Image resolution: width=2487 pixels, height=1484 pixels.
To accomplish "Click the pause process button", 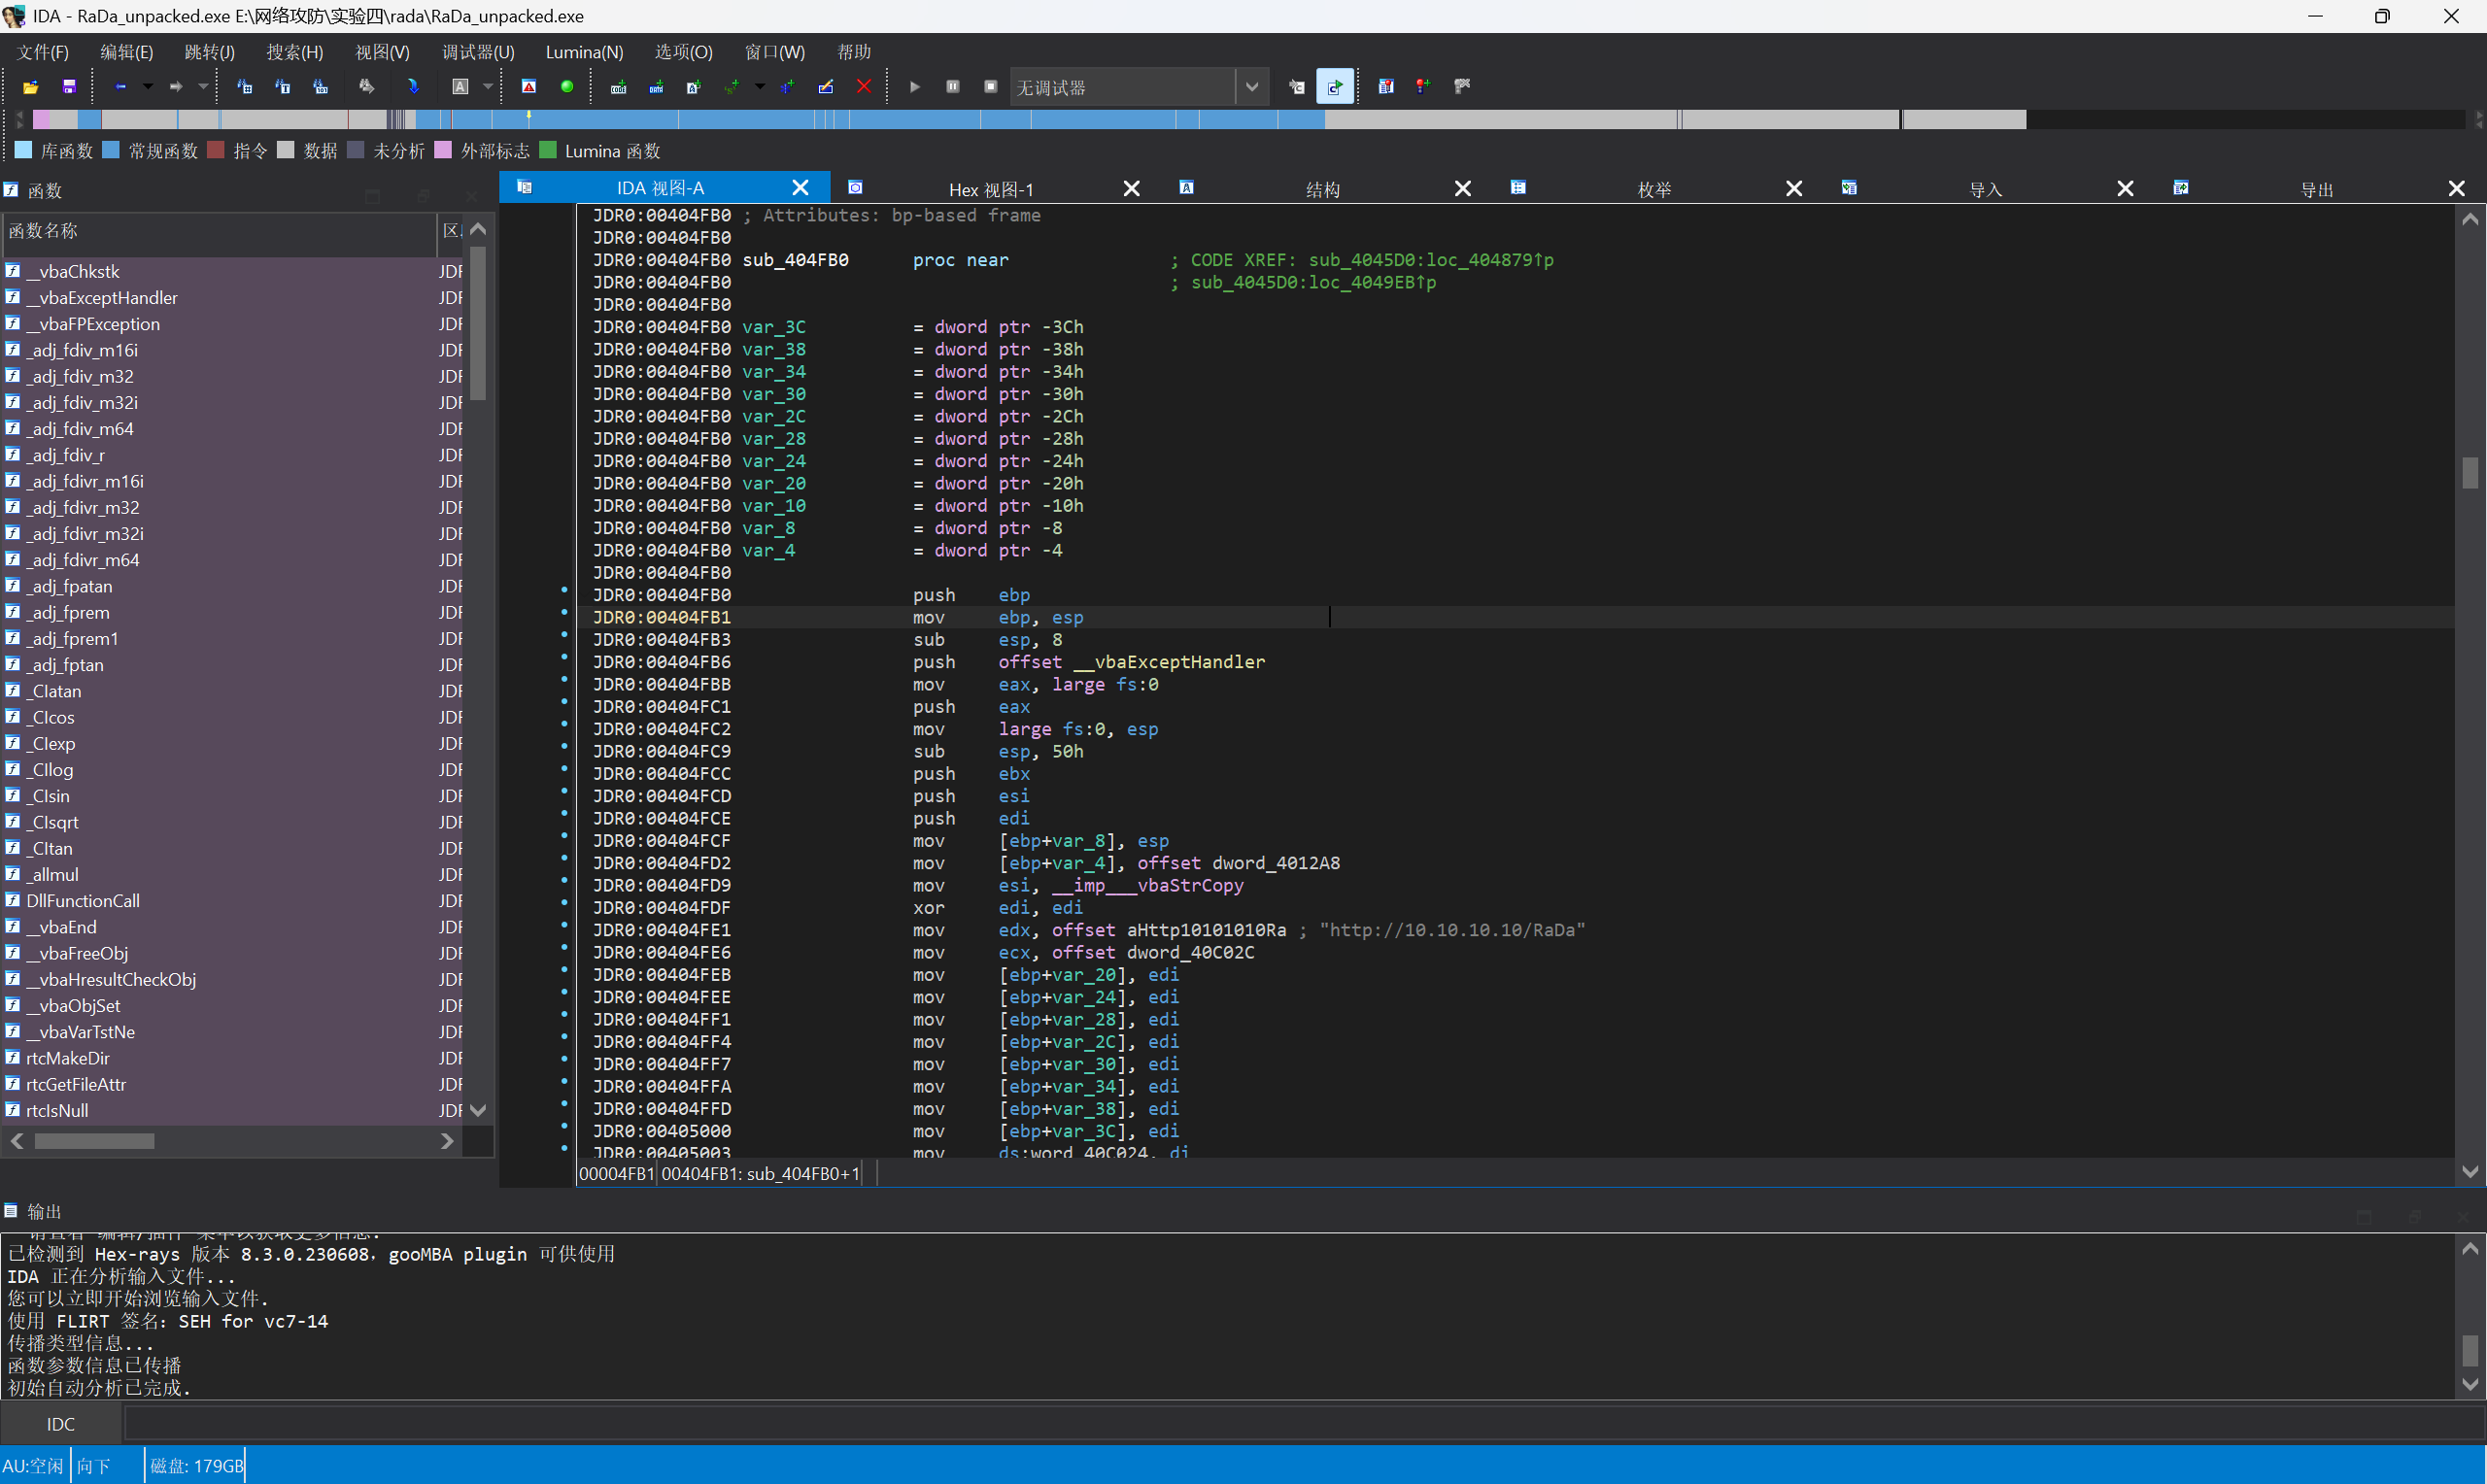I will click(953, 87).
